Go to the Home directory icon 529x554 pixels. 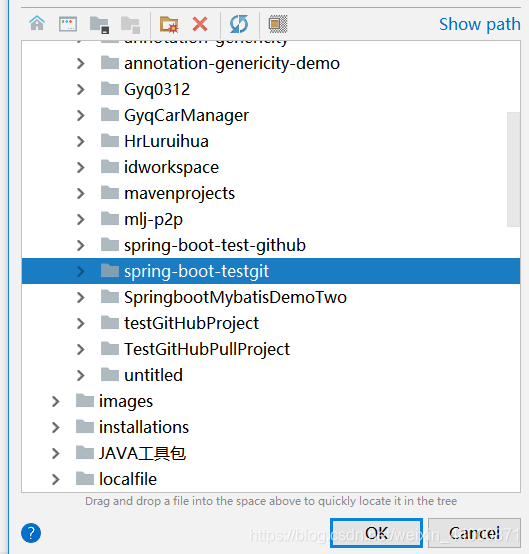coord(37,24)
